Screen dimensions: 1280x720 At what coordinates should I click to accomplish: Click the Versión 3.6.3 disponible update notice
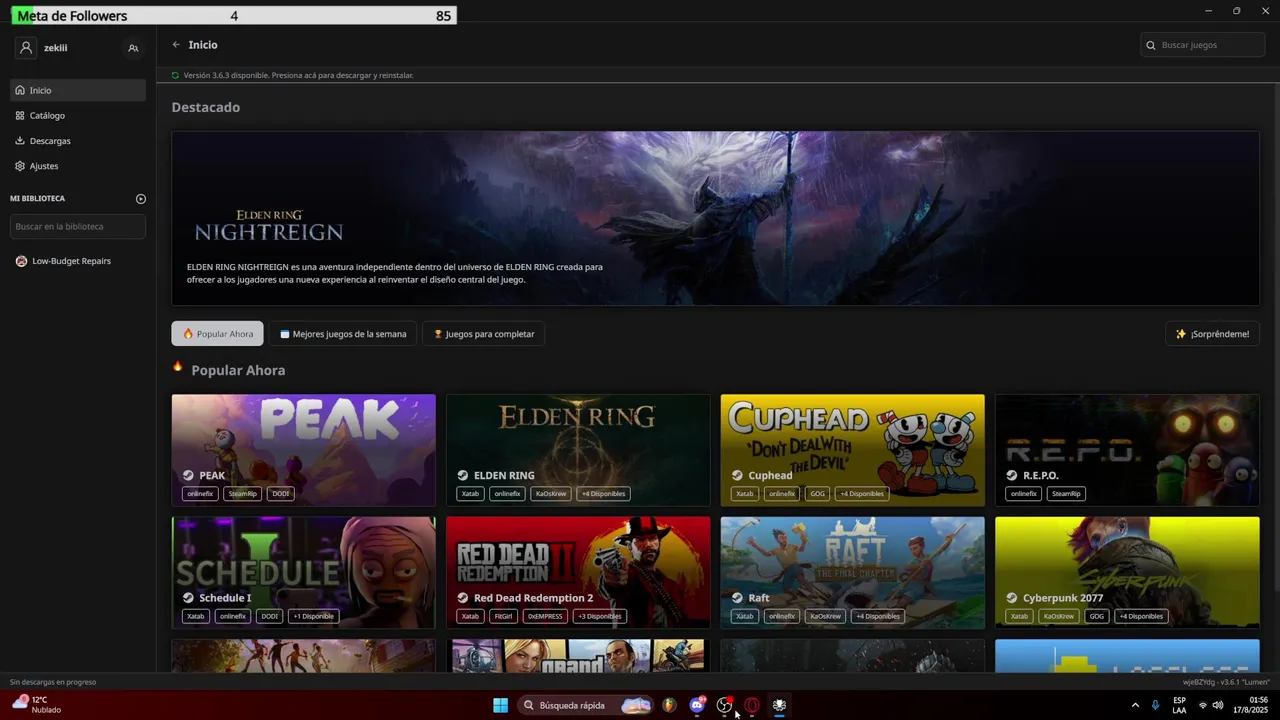click(x=292, y=75)
